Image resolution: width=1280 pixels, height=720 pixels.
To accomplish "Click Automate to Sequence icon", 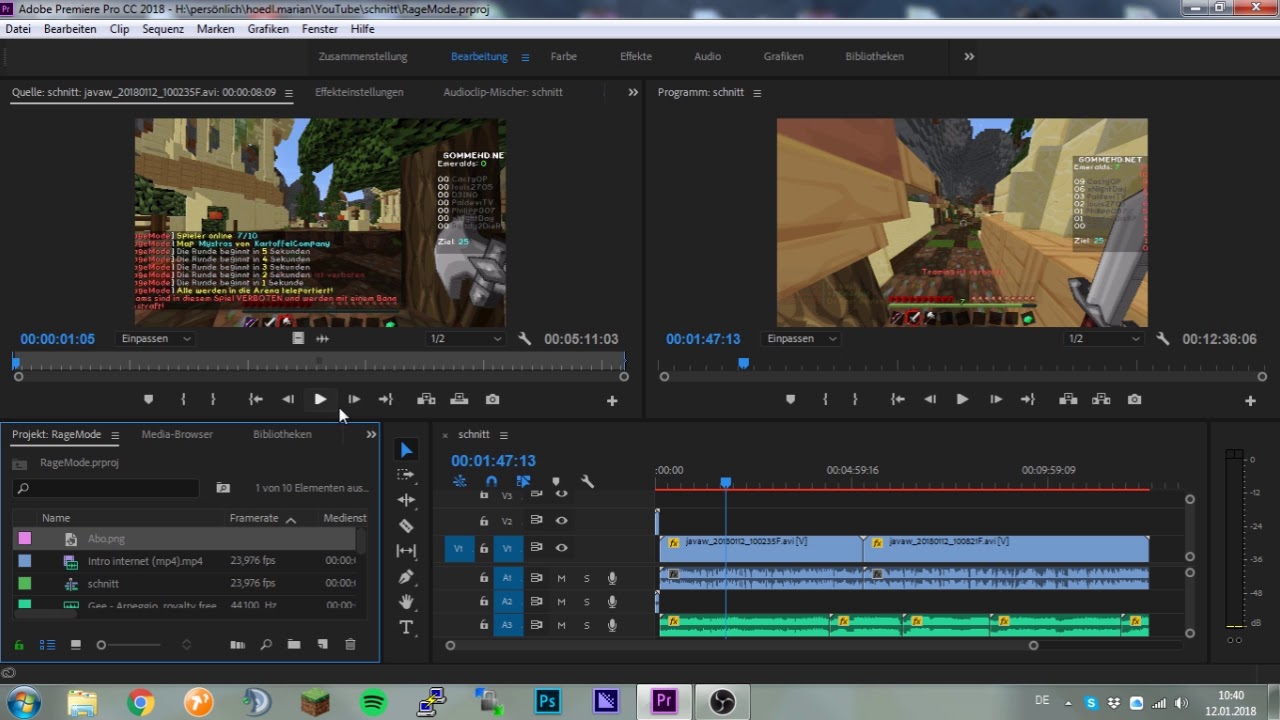I will coord(237,645).
